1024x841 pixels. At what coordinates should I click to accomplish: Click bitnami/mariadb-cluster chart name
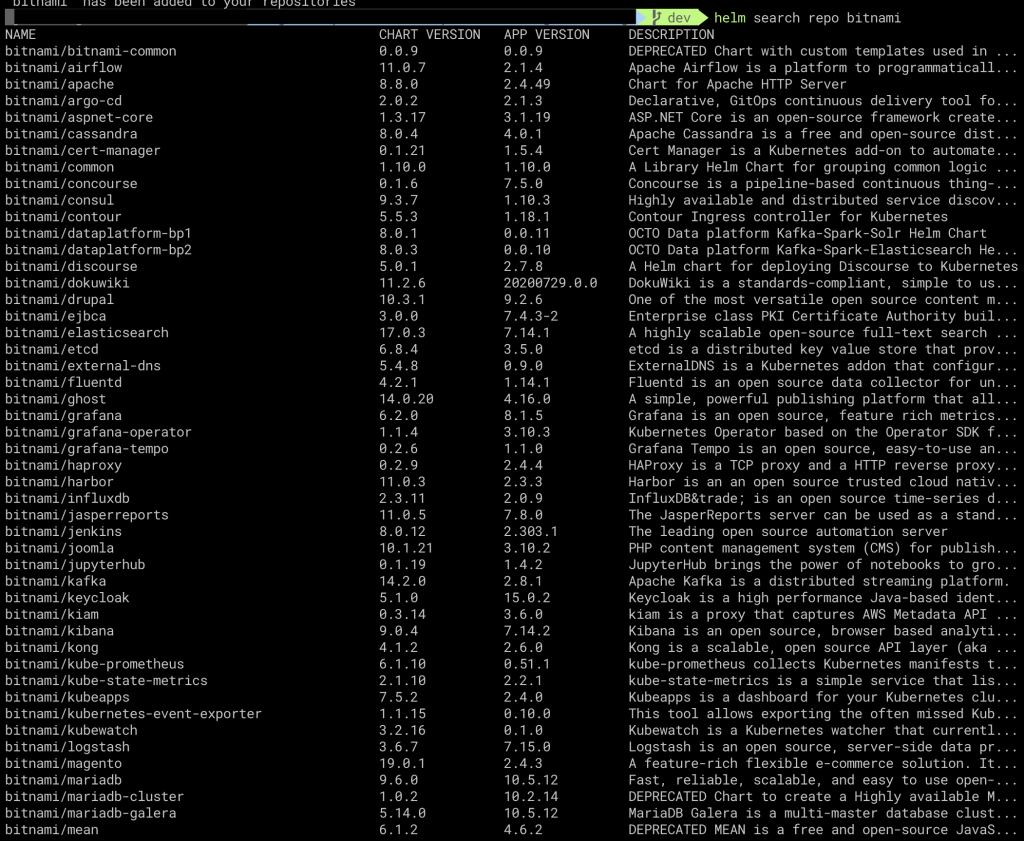[95, 797]
